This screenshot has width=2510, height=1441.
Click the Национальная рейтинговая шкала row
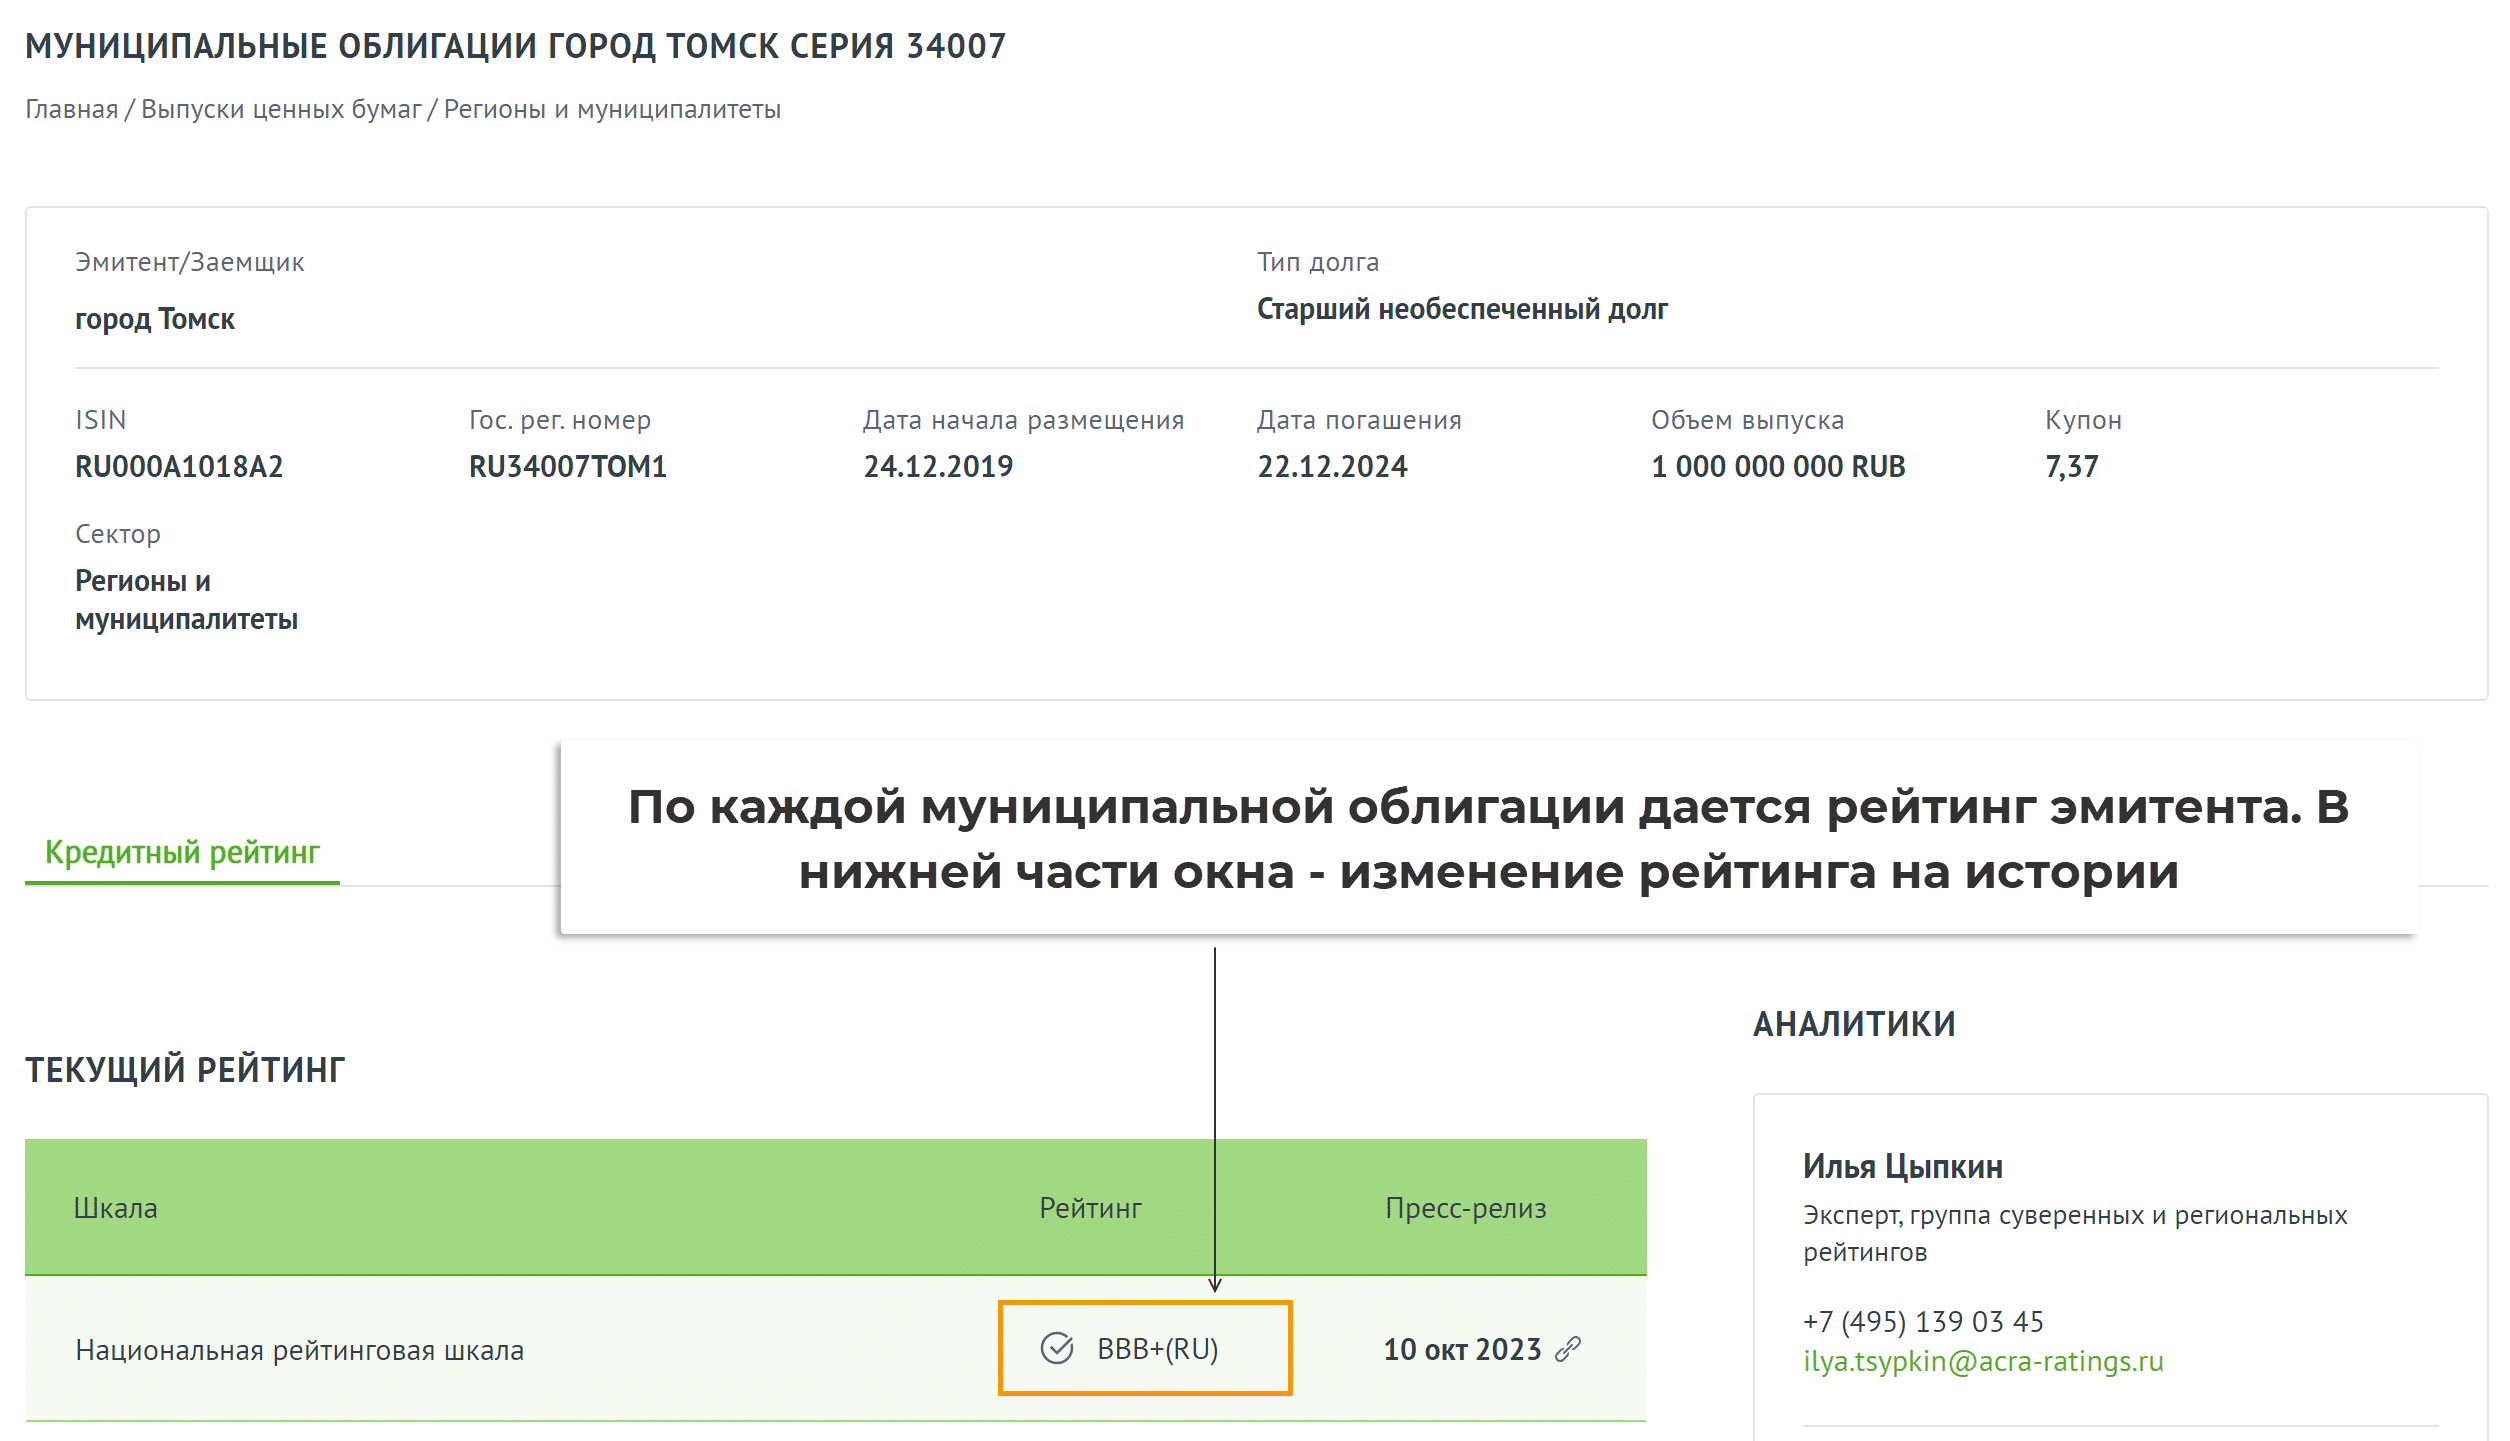(299, 1350)
